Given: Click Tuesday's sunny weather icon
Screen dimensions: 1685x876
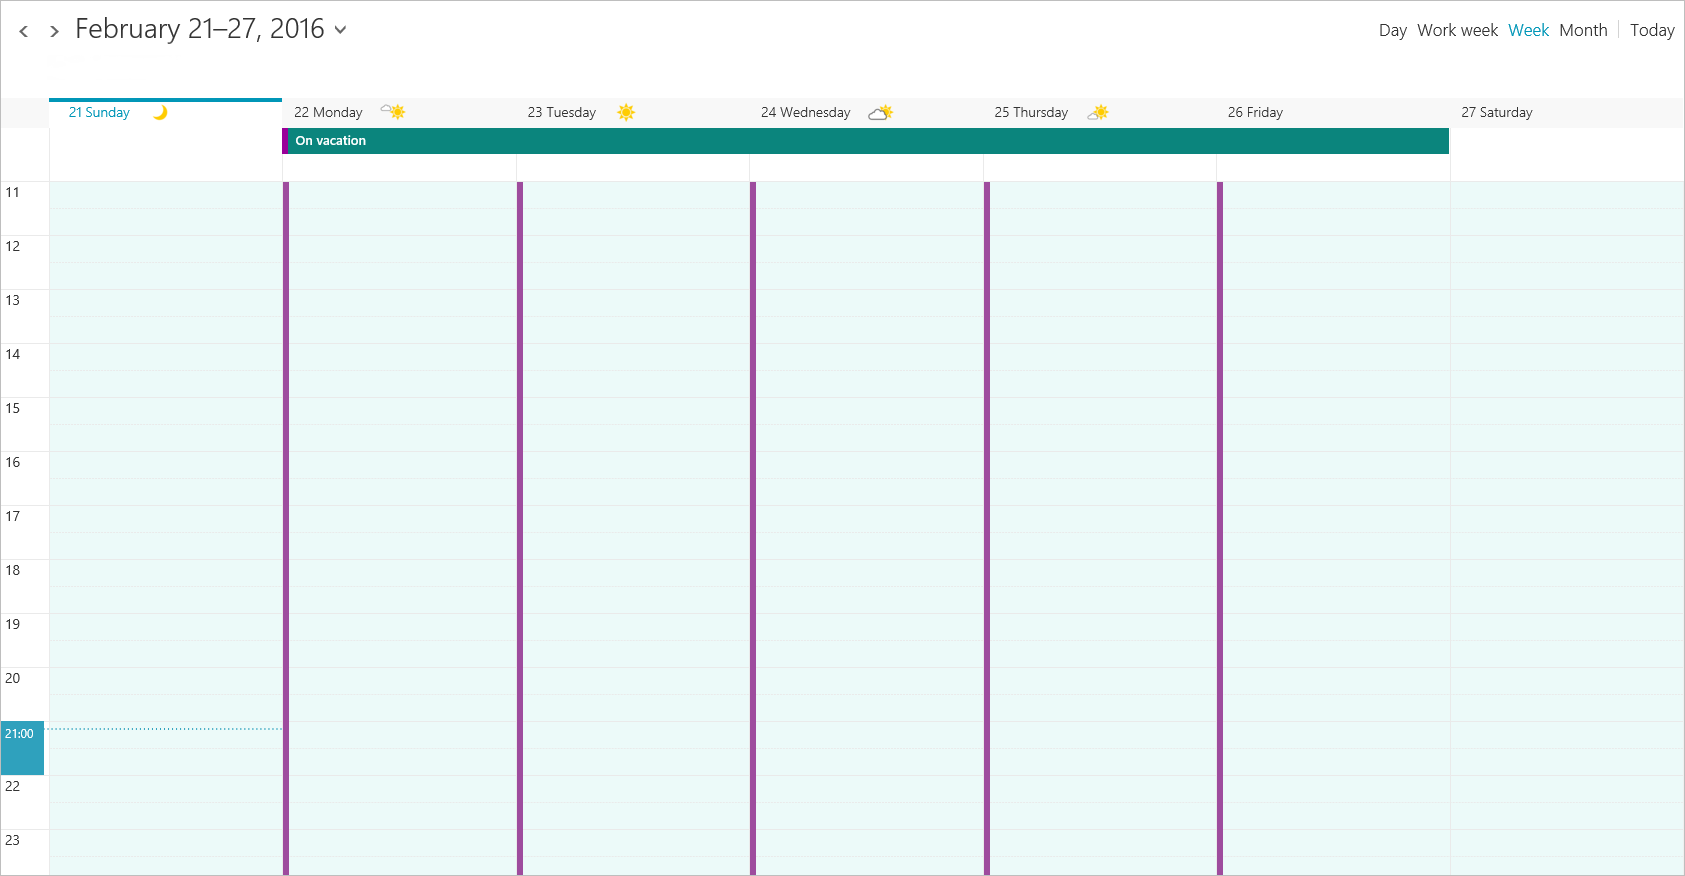Looking at the screenshot, I should click(x=626, y=112).
